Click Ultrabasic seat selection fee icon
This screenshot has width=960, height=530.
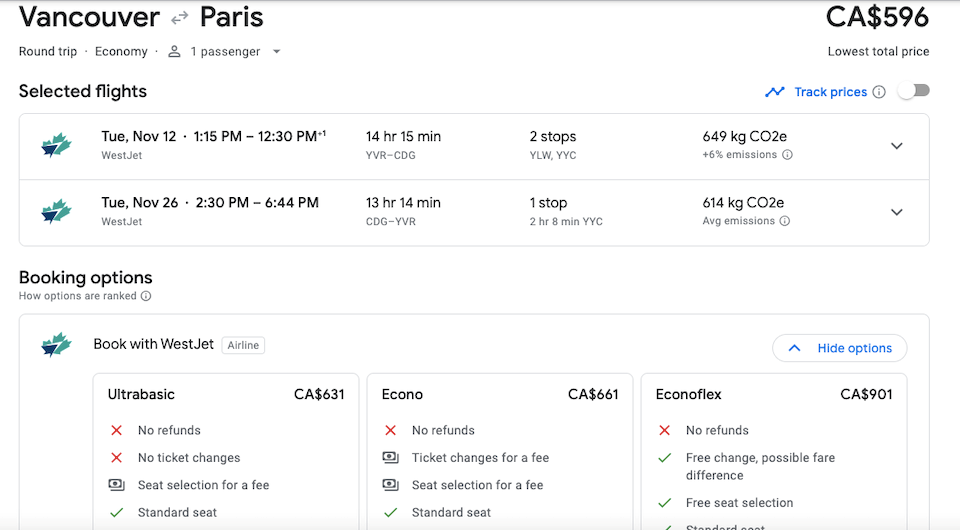click(116, 485)
